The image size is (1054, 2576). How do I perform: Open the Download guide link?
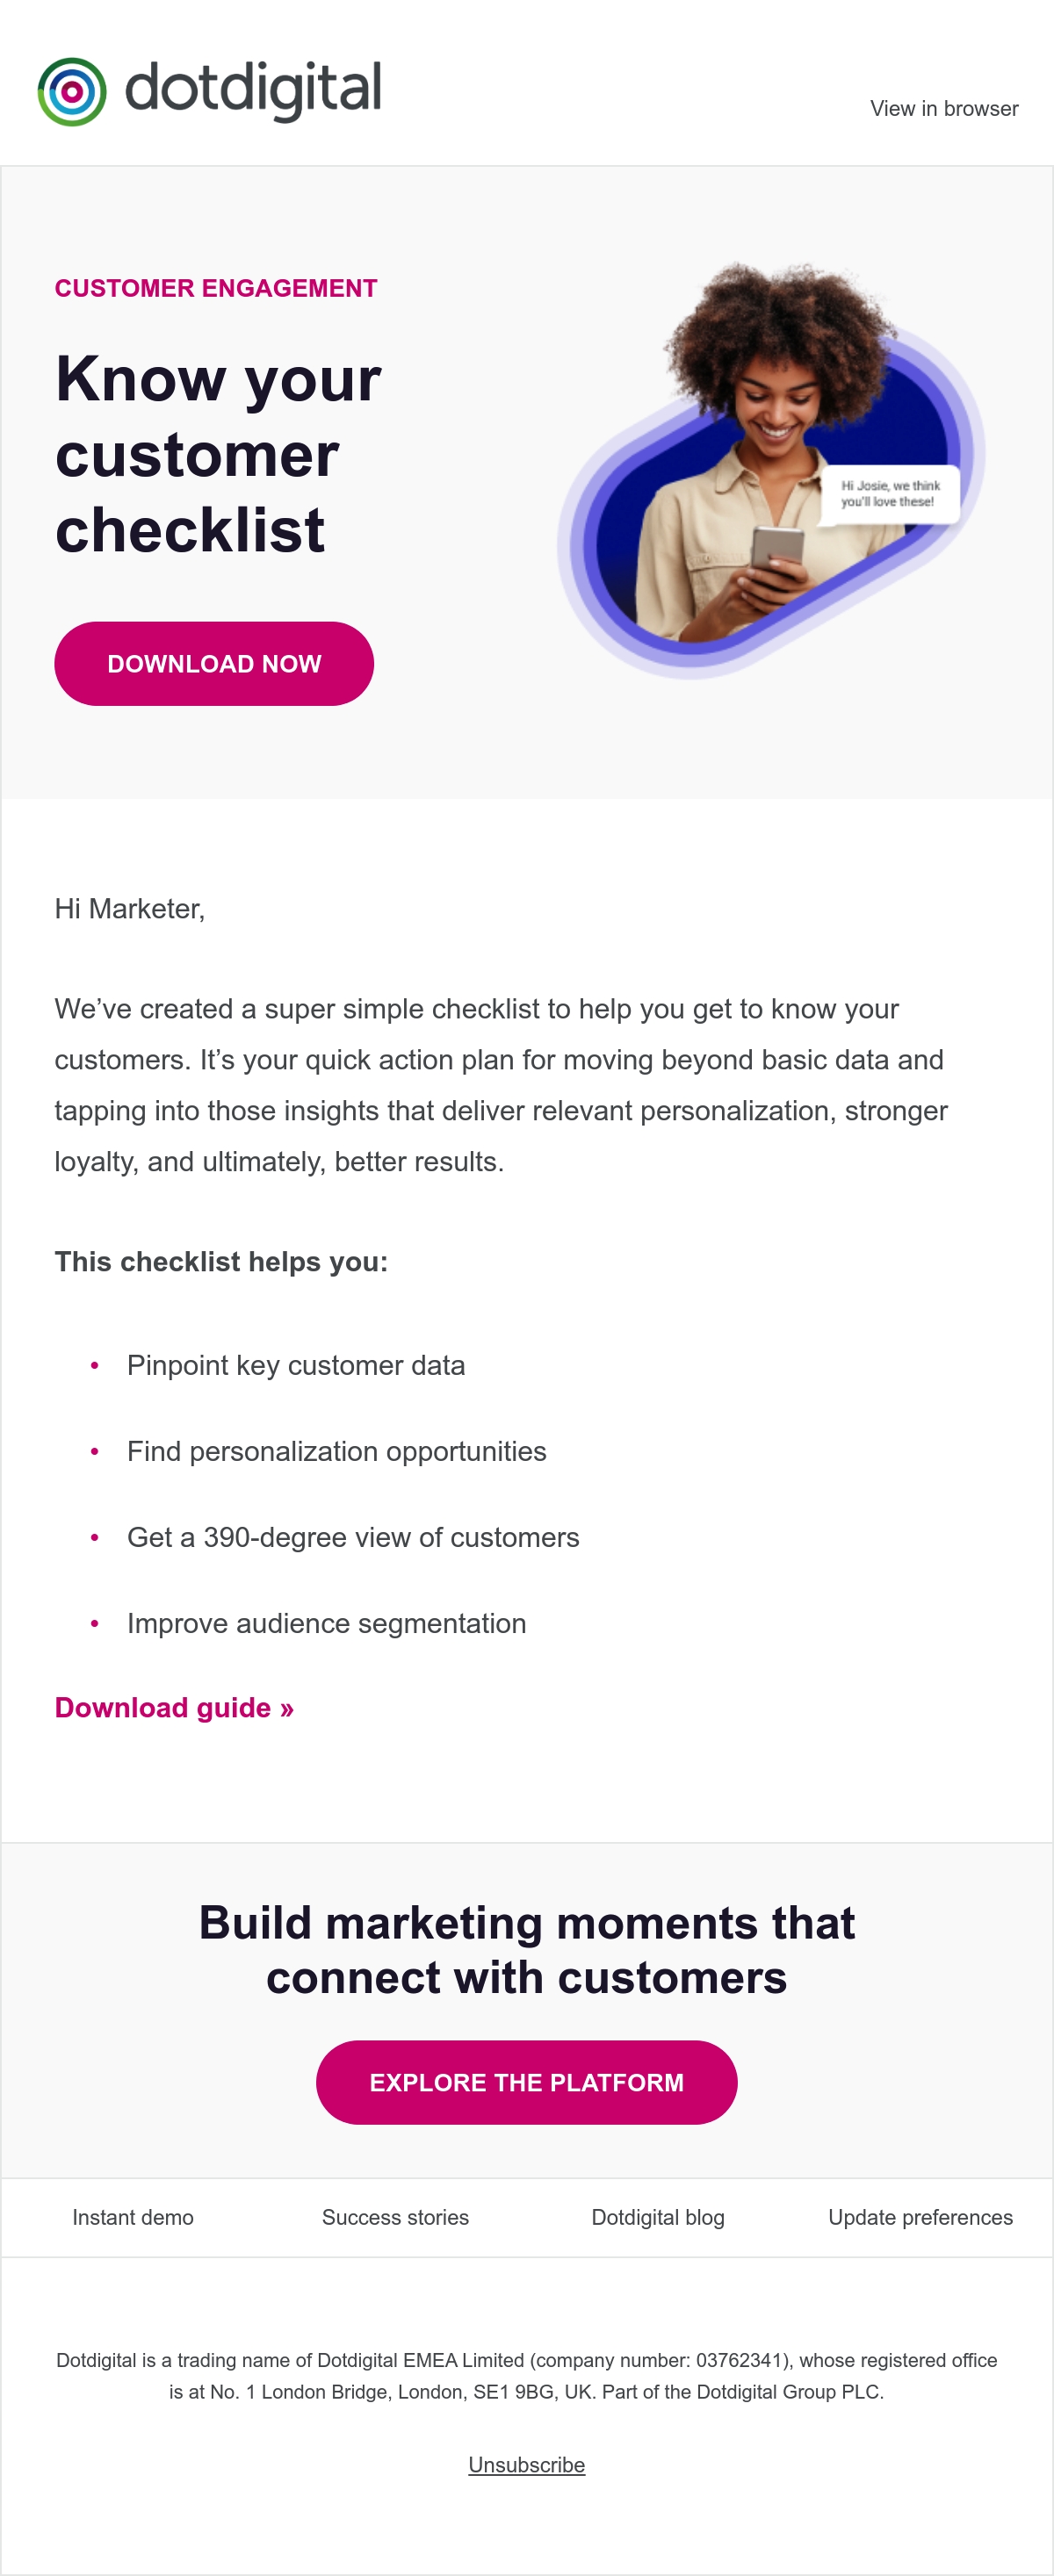point(174,1708)
